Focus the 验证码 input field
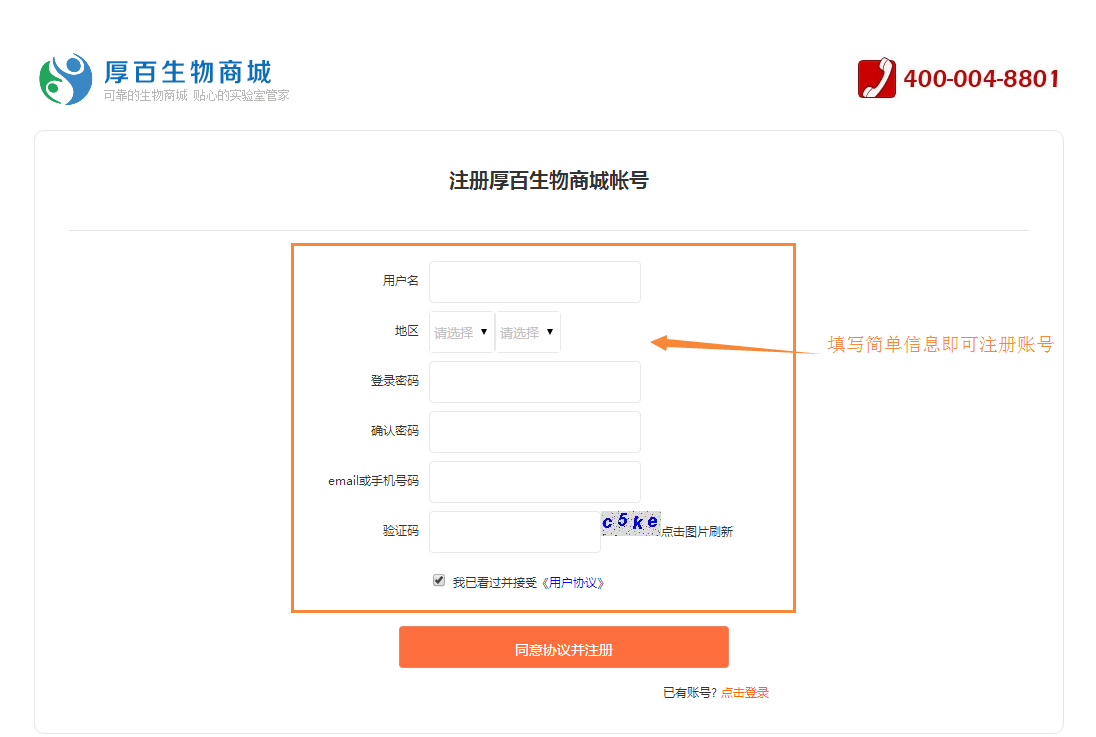1096x737 pixels. 515,532
